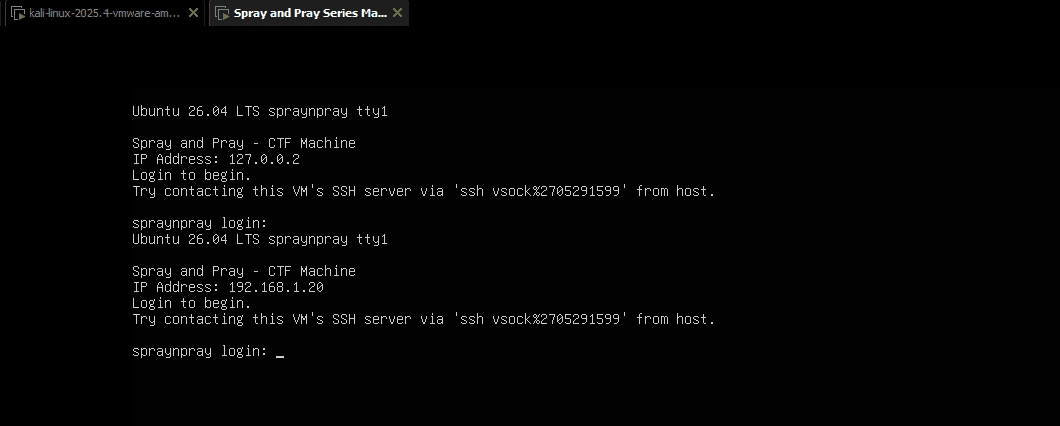1060x426 pixels.
Task: Click the first 'Login to begin.' message
Action: click(x=191, y=176)
